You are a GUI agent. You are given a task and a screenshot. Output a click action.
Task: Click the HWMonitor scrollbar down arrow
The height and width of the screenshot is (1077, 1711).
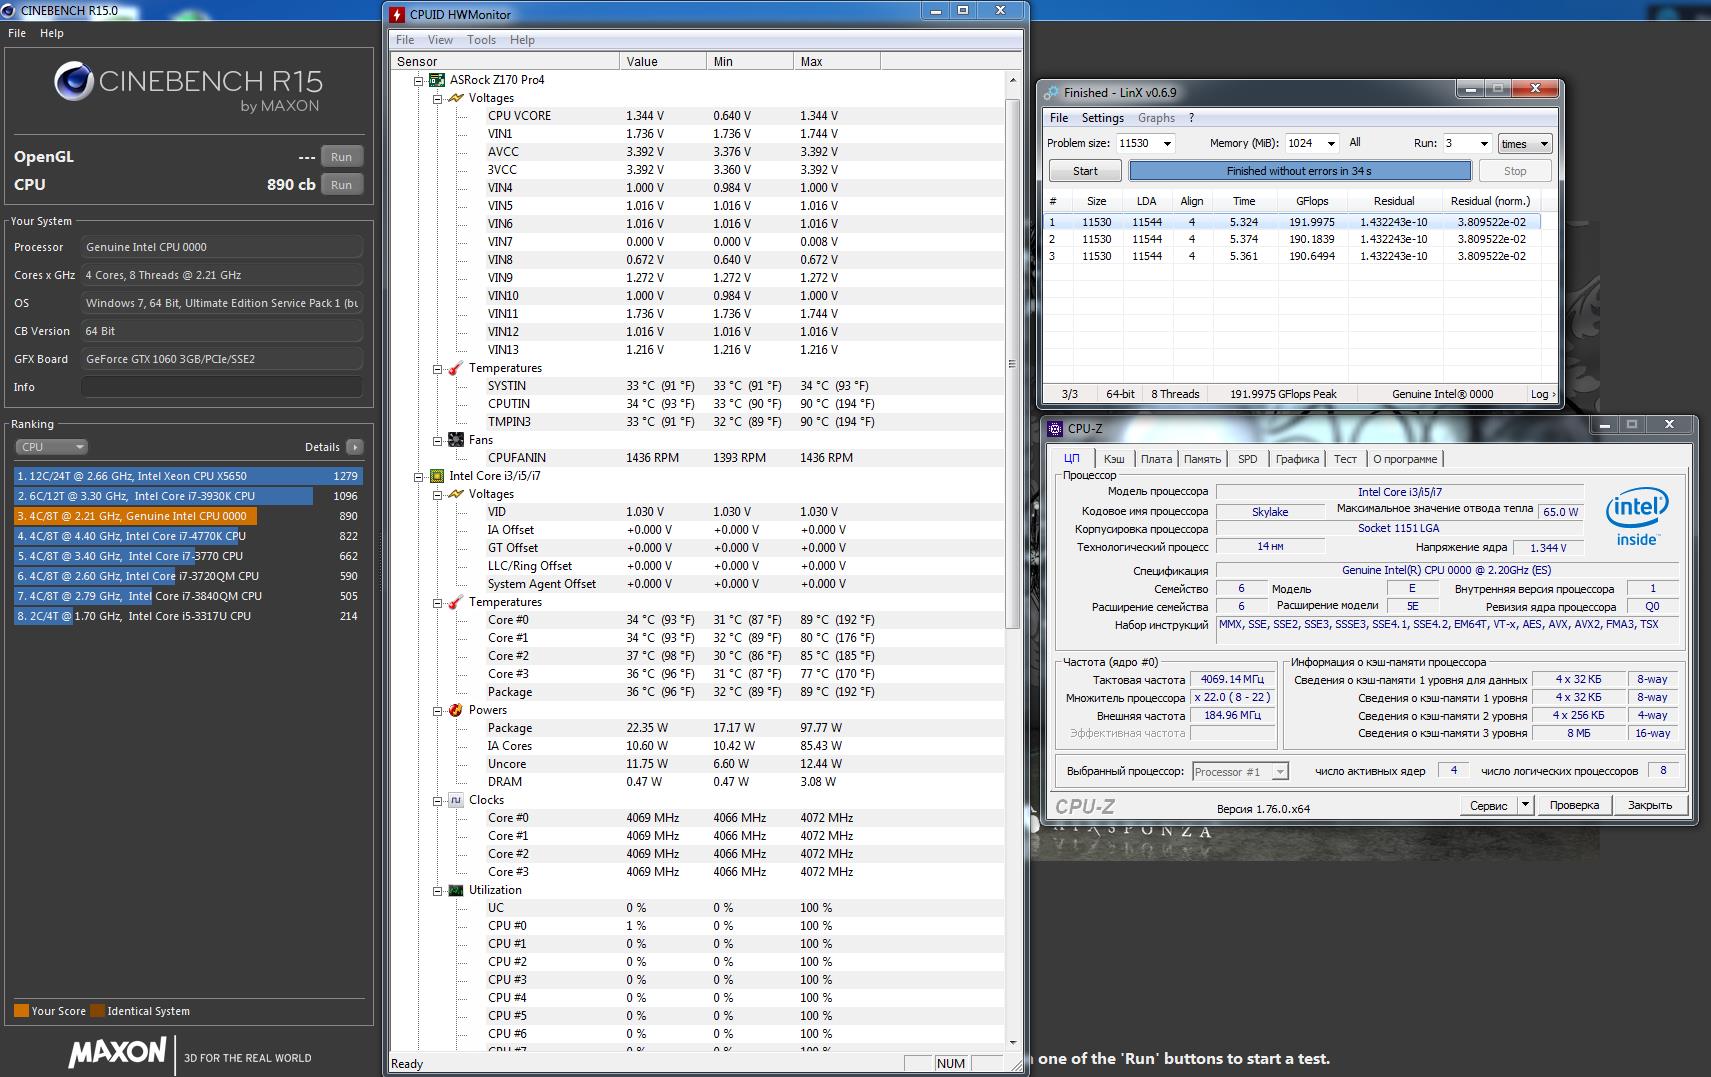coord(1011,1043)
